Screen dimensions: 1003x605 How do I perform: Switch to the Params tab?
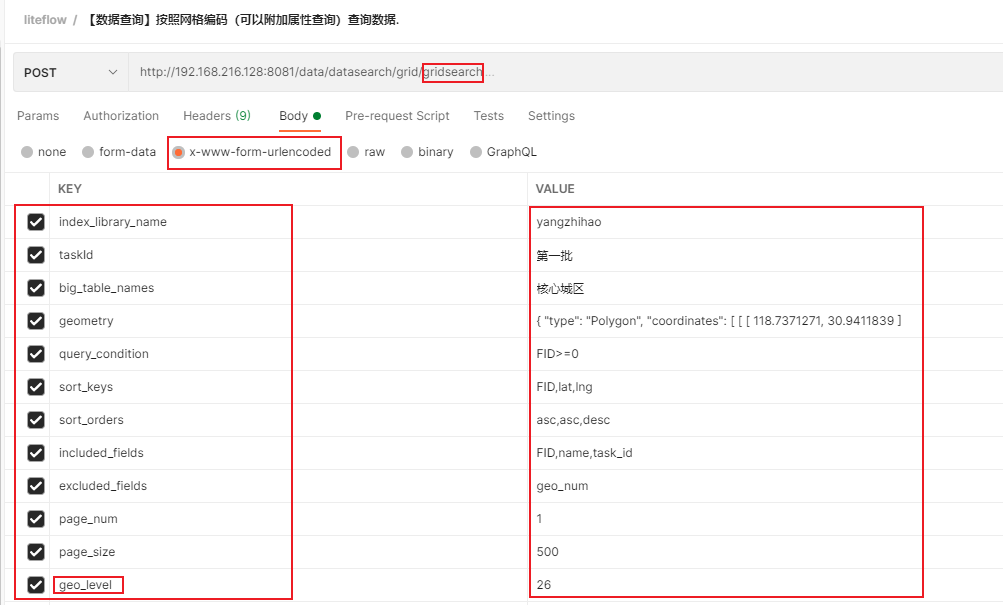pos(38,116)
